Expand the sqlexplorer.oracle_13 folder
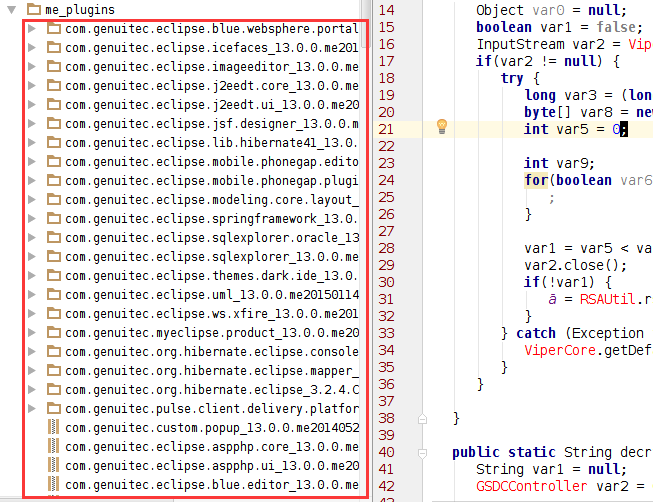 click(32, 237)
